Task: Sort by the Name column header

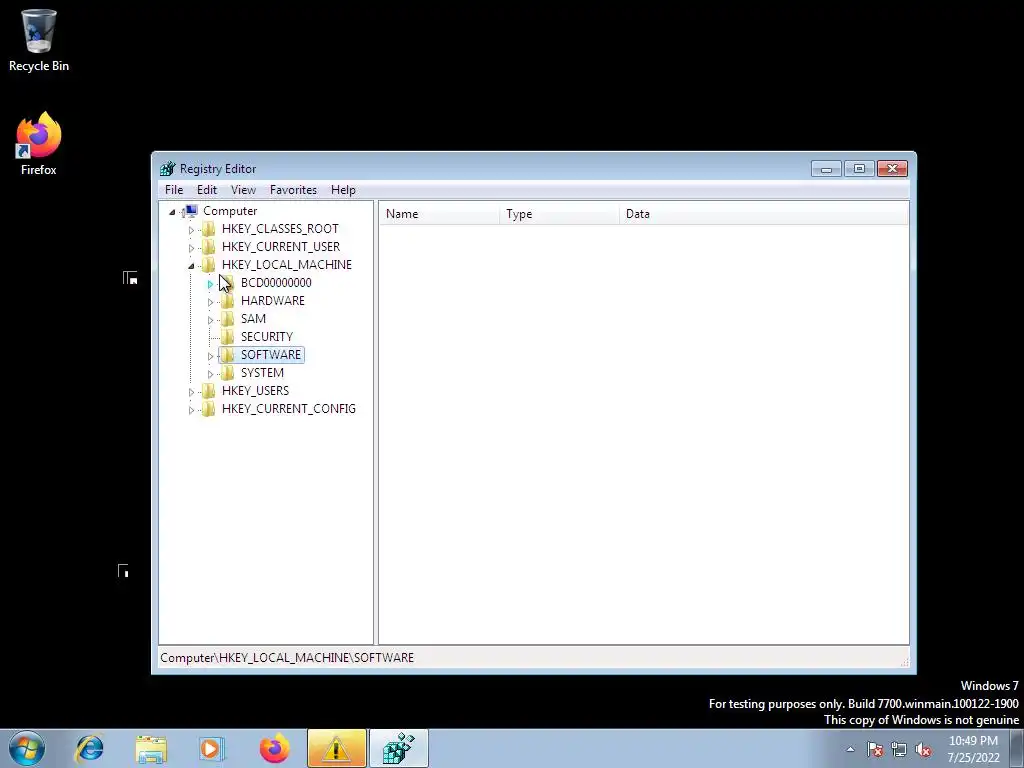Action: tap(440, 214)
